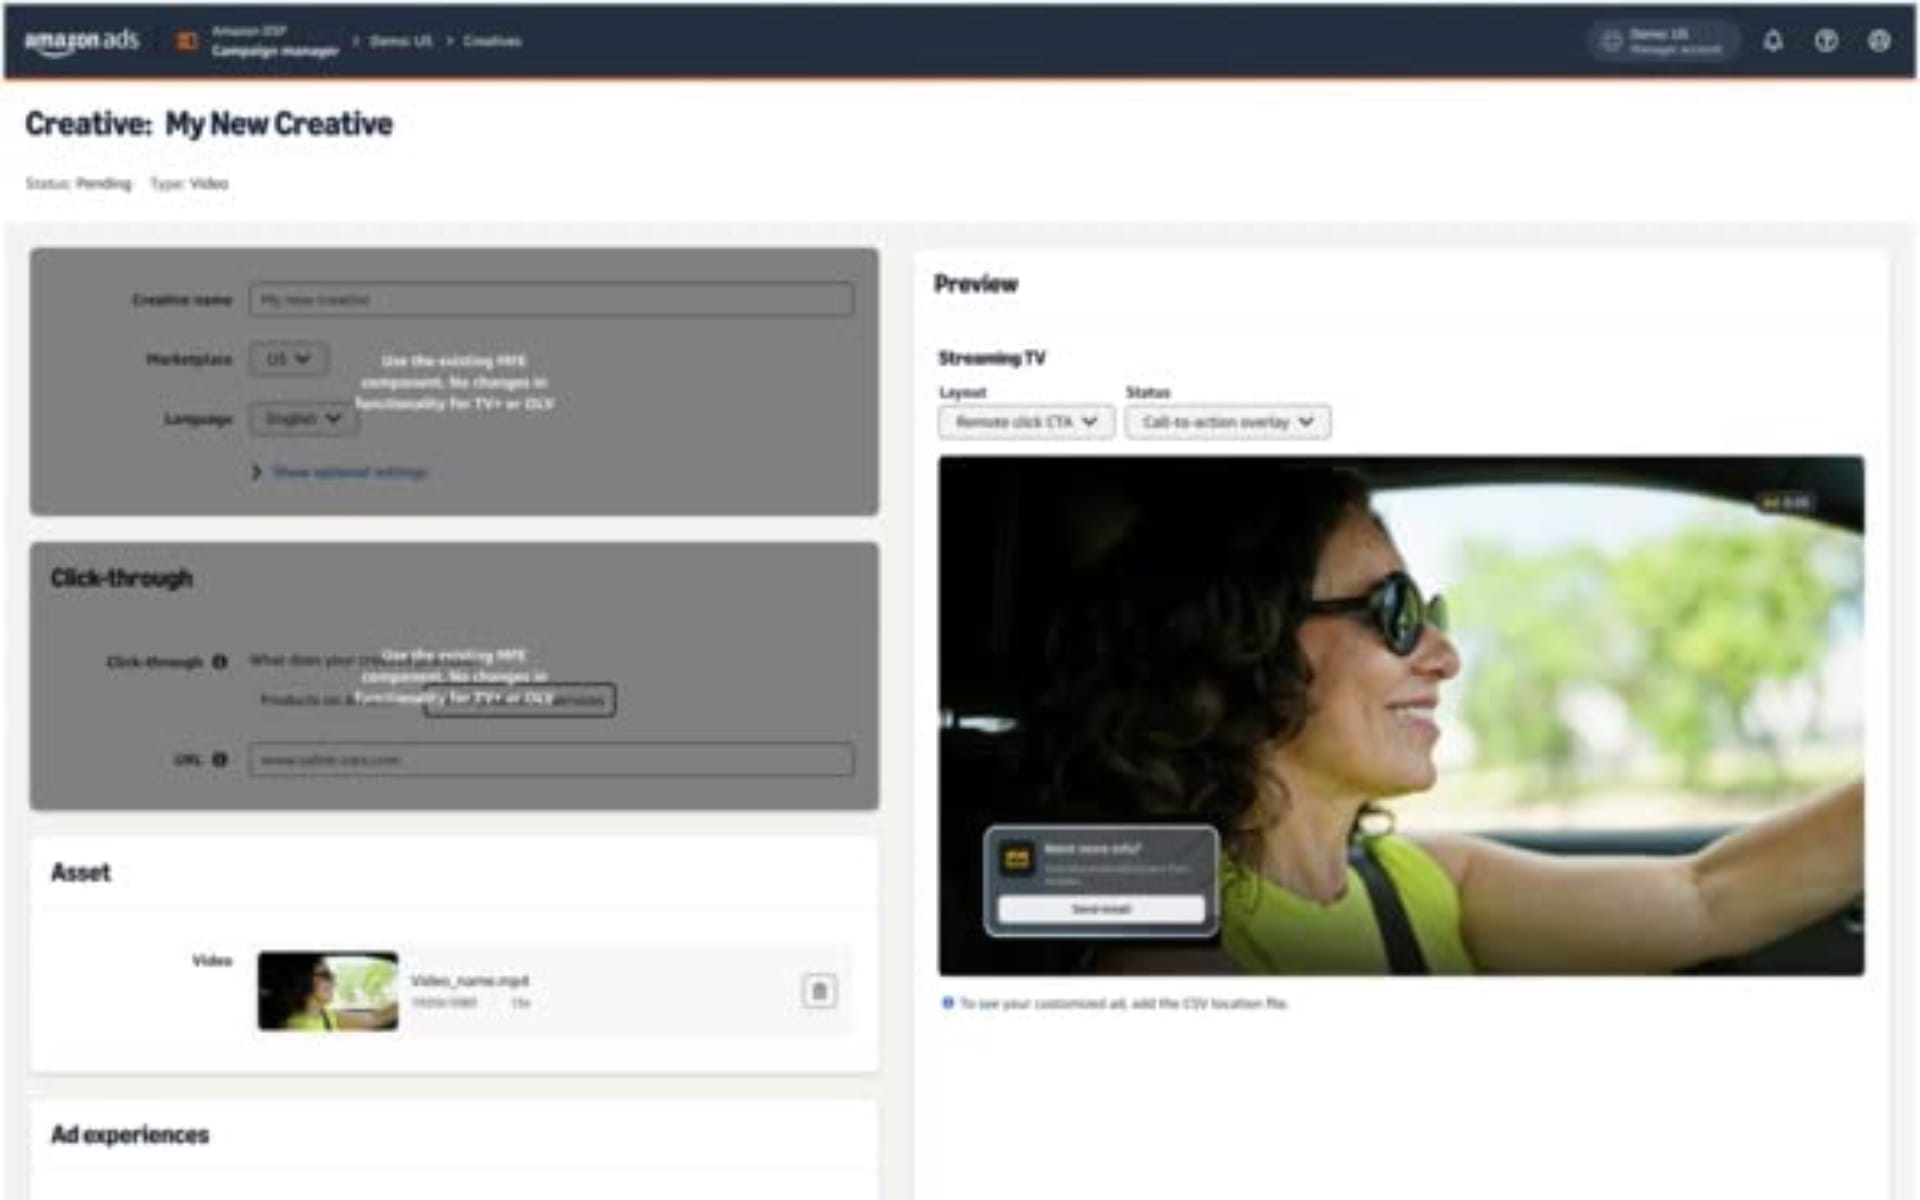The width and height of the screenshot is (1920, 1200).
Task: Open the Marketplace US dropdown
Action: (x=288, y=359)
